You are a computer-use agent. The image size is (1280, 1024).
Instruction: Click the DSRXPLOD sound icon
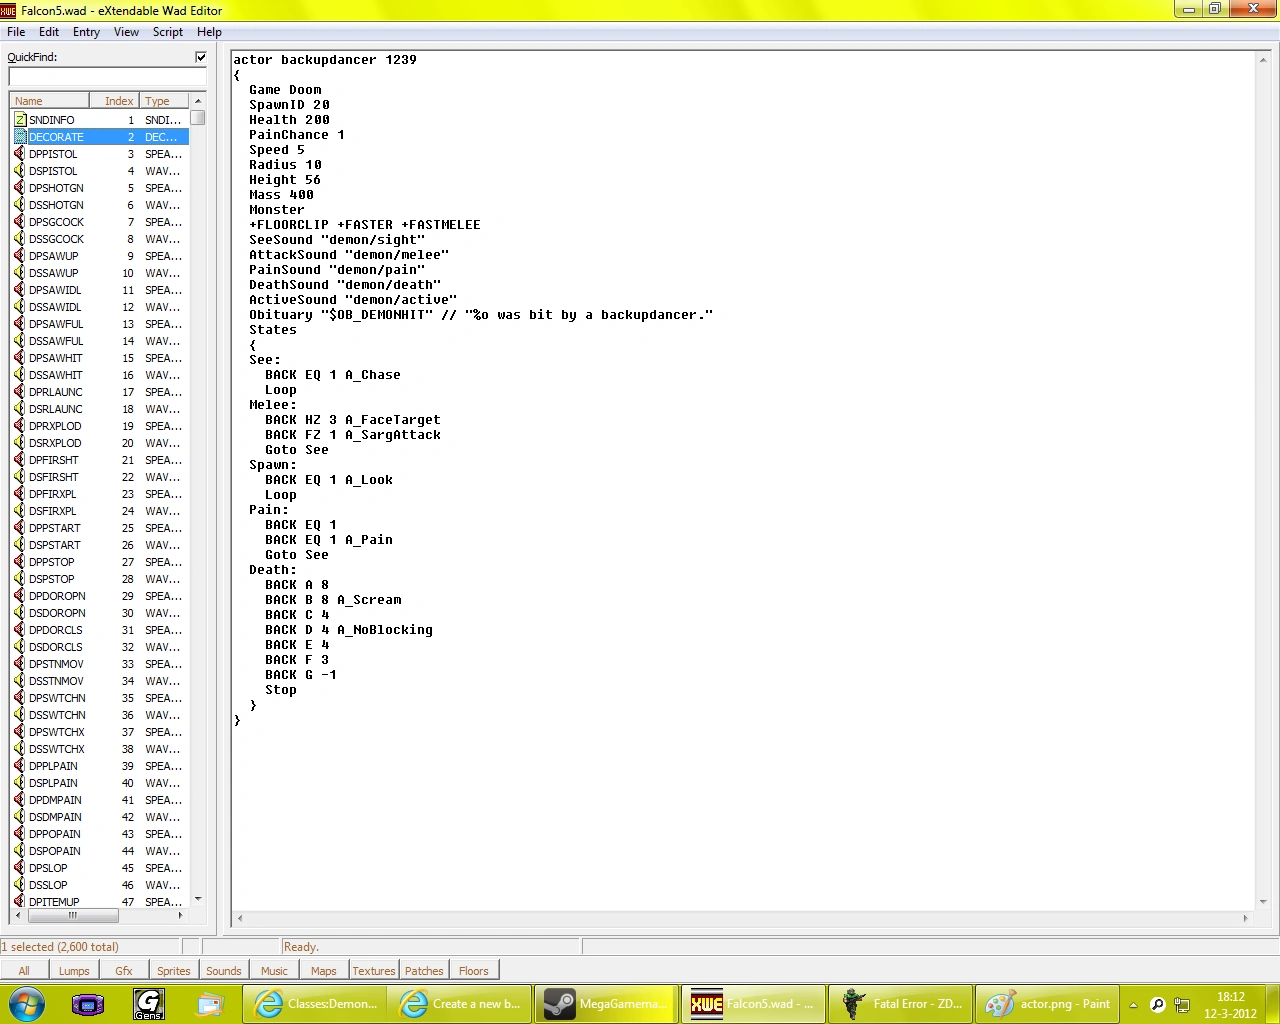pyautogui.click(x=20, y=443)
